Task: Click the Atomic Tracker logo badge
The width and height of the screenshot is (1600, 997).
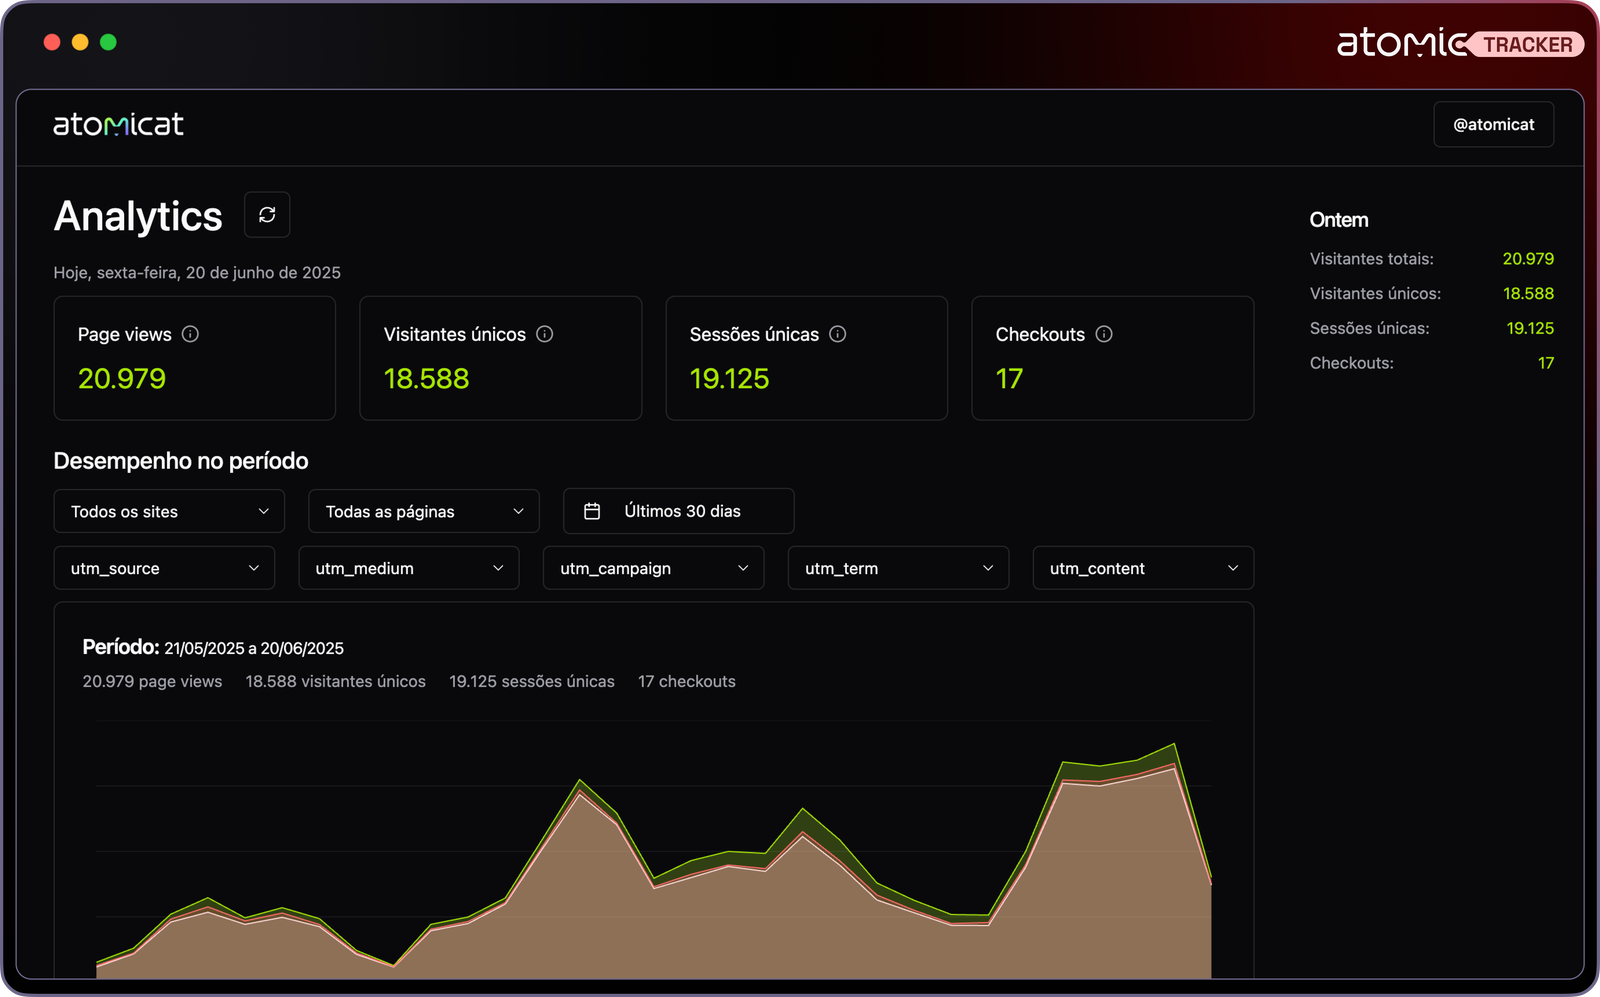Action: coord(1459,43)
